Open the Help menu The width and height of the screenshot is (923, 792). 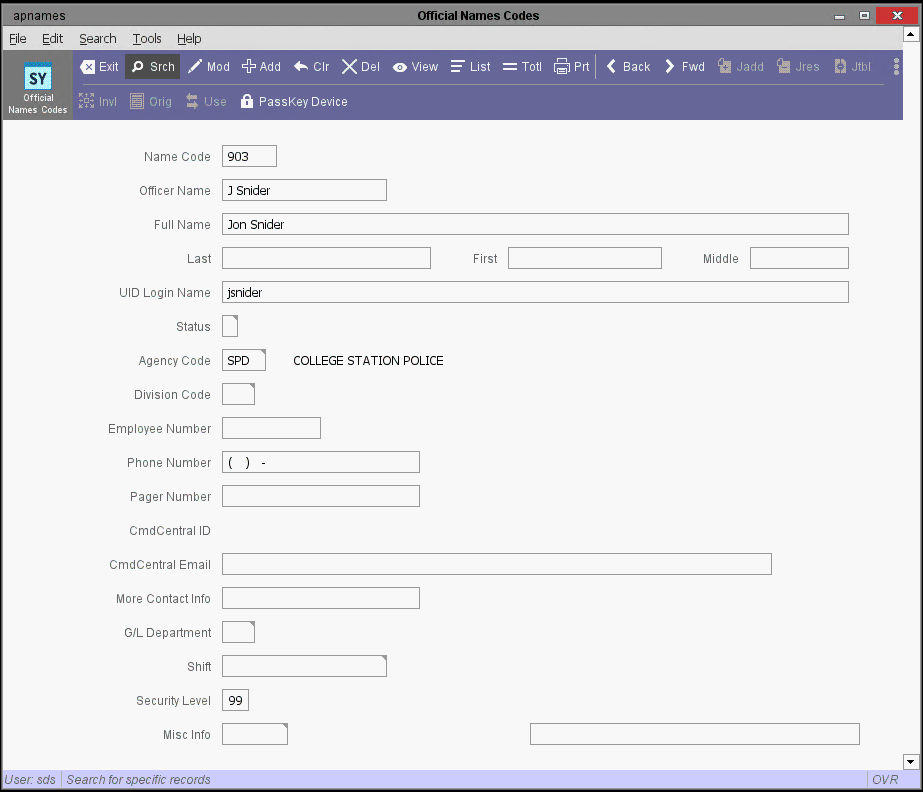tap(189, 39)
